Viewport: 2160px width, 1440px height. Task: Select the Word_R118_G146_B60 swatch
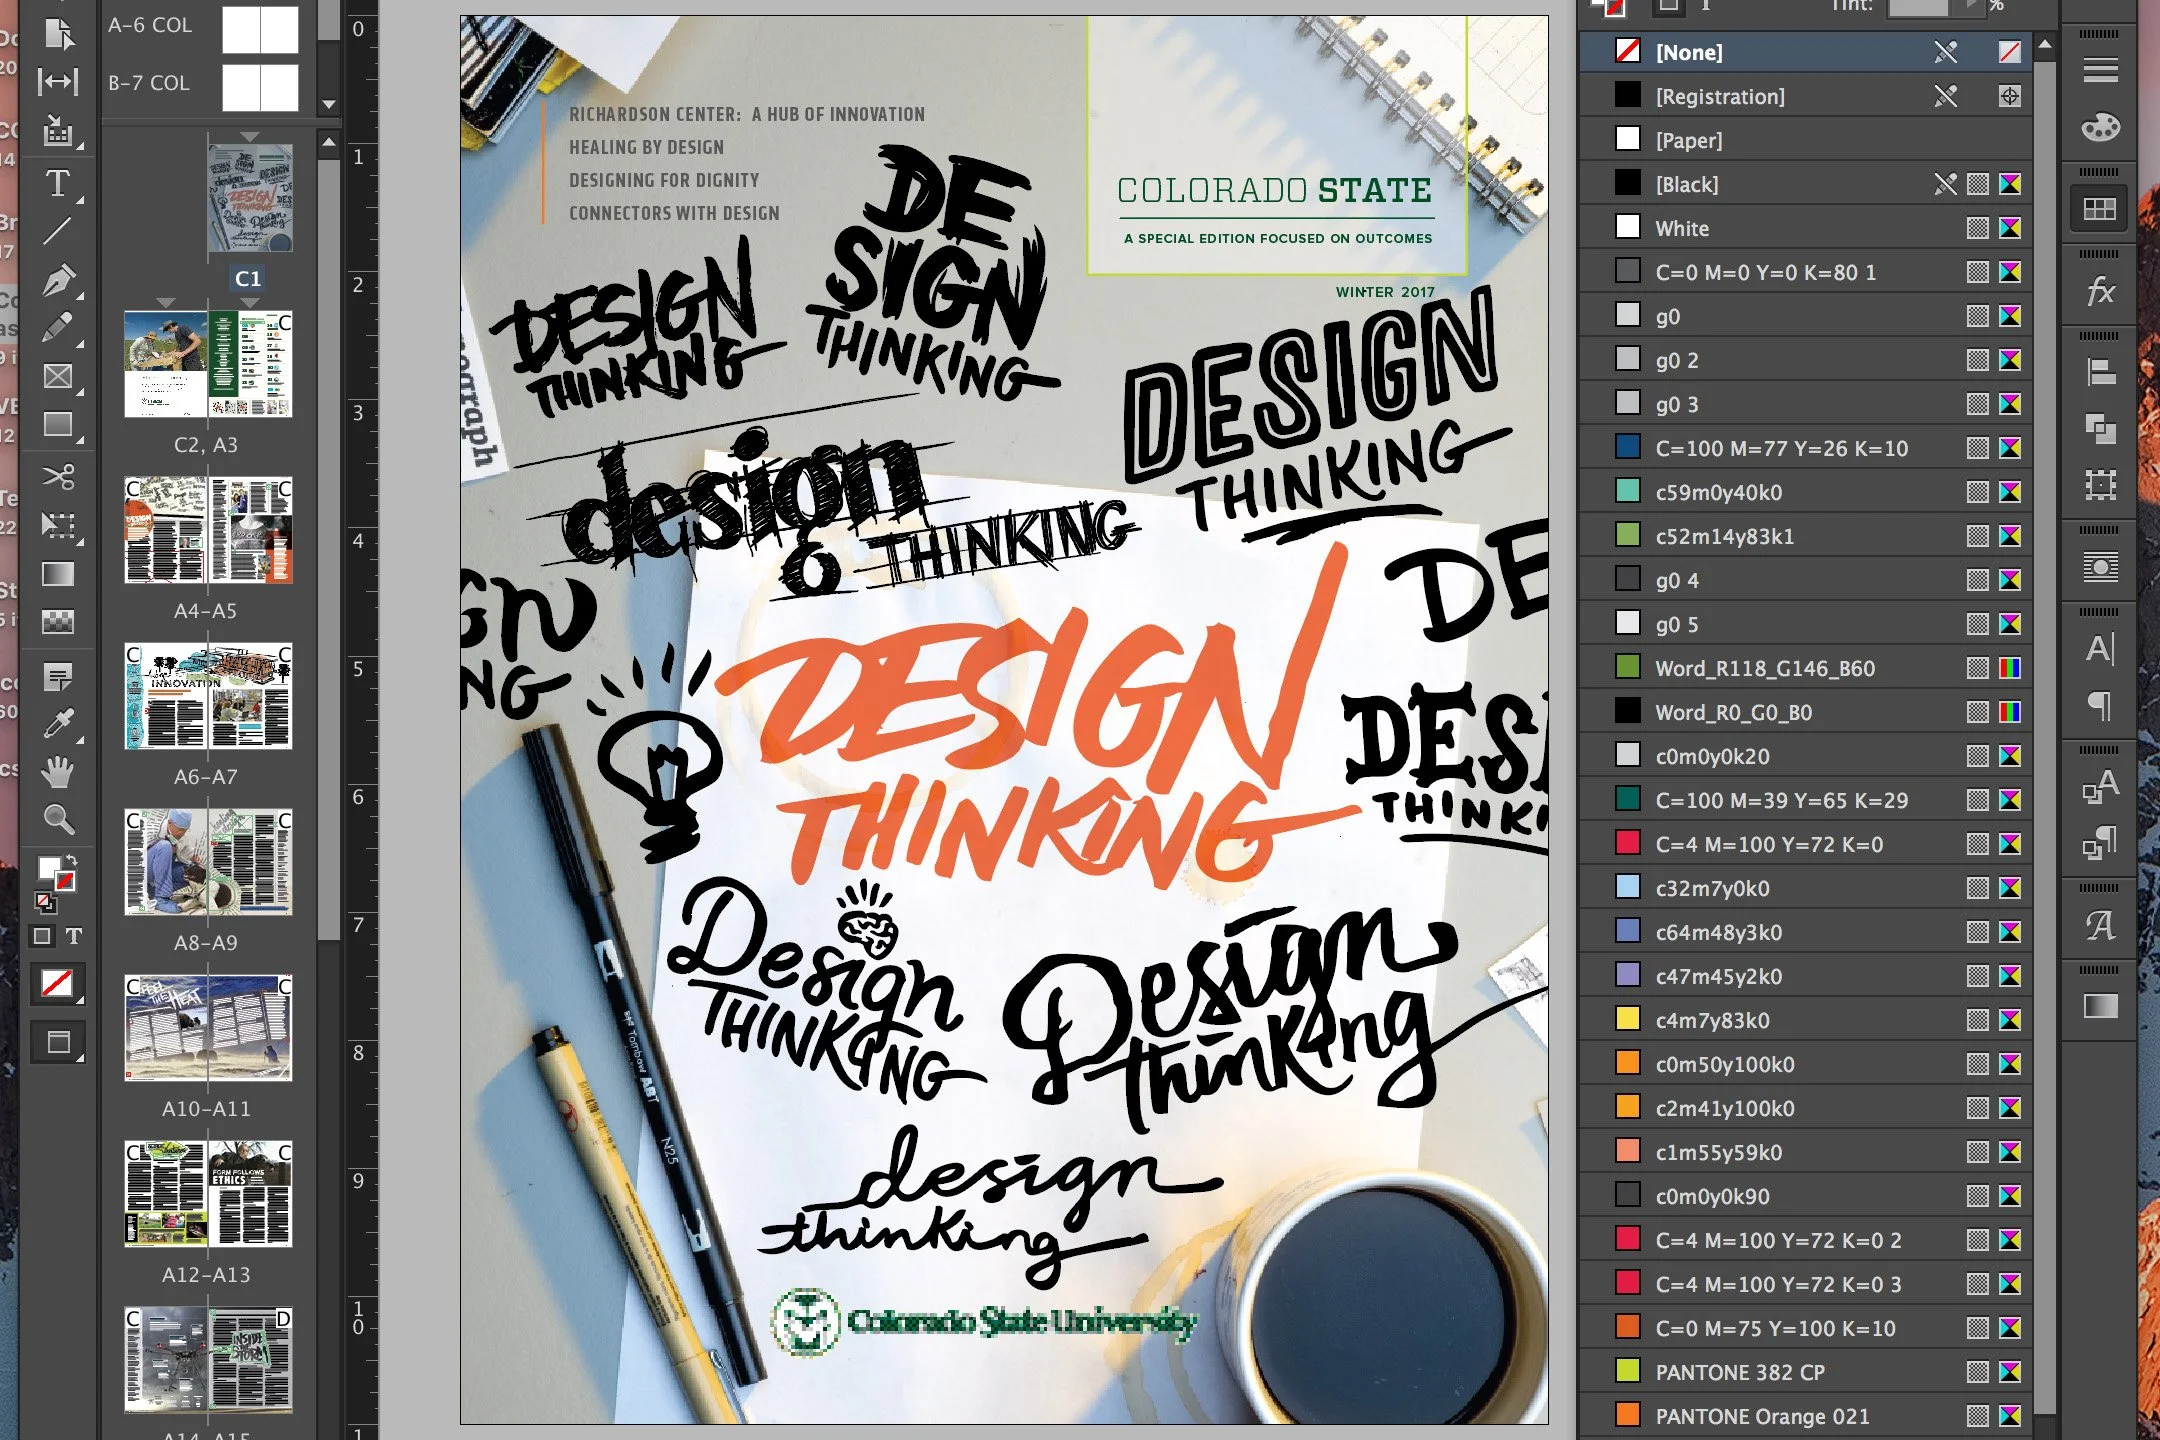[x=1806, y=668]
